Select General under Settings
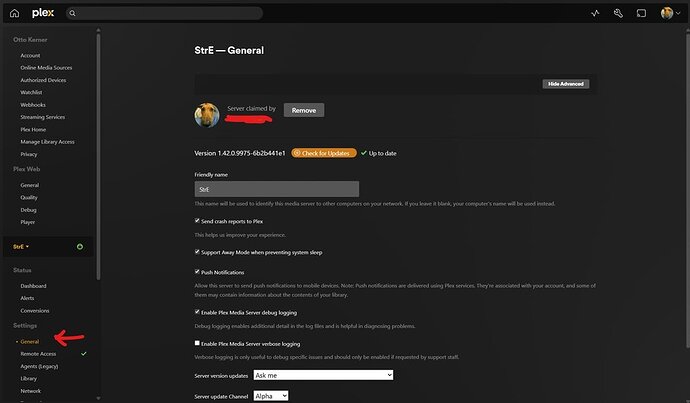 coord(29,341)
